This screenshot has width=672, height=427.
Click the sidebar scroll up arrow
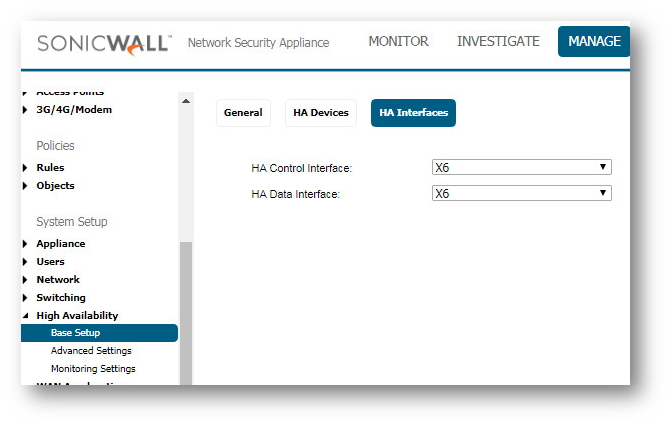coord(185,101)
